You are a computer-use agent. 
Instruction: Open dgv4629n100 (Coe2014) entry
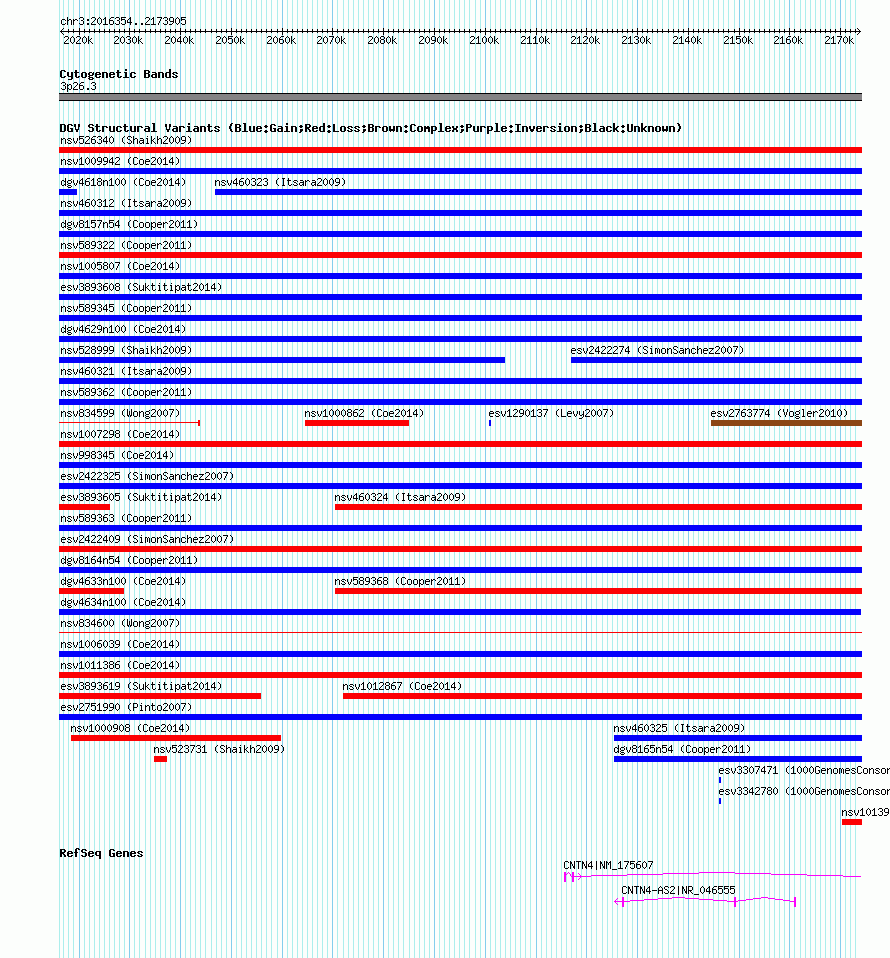tap(123, 329)
